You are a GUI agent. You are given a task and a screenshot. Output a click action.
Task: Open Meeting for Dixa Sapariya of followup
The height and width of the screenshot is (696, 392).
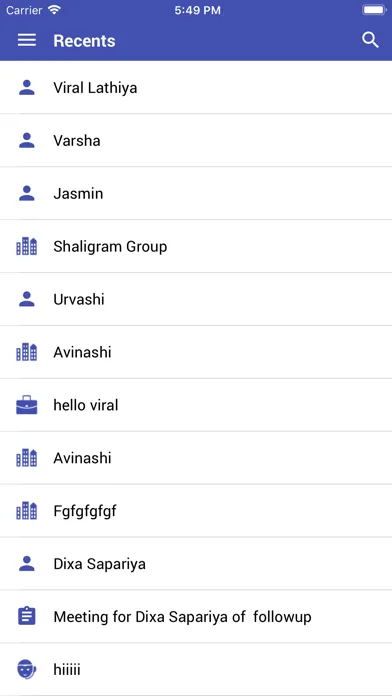pyautogui.click(x=196, y=617)
